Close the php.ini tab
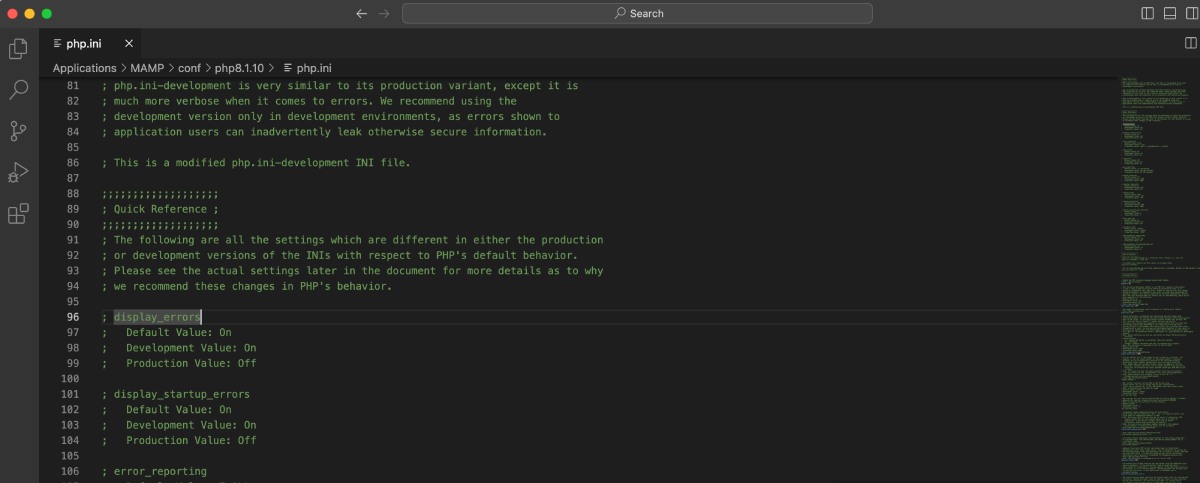The height and width of the screenshot is (483, 1200). pos(128,43)
